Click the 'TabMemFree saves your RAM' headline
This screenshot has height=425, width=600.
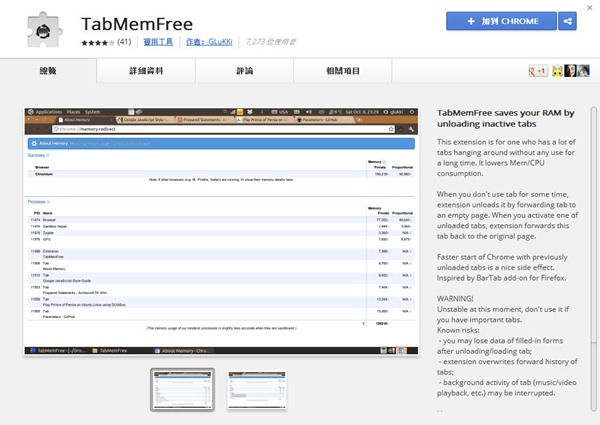pos(506,118)
